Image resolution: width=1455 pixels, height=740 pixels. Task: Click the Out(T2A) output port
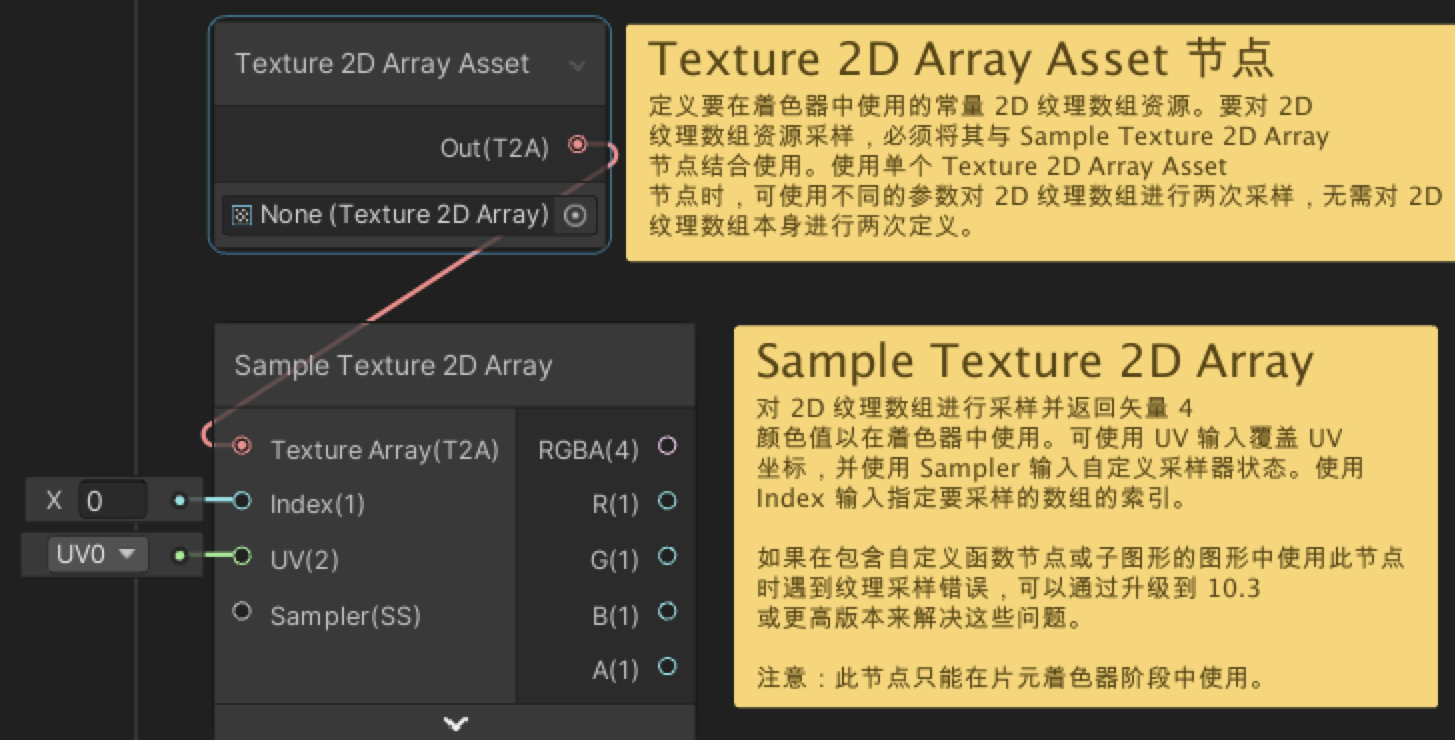577,145
